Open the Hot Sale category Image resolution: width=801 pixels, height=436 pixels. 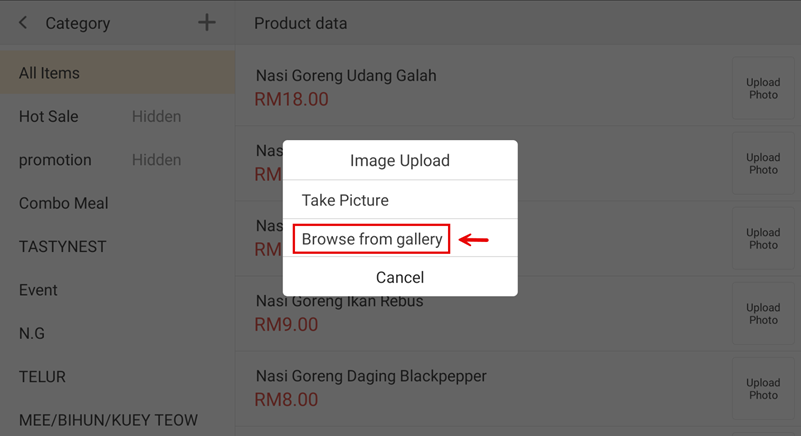point(49,117)
